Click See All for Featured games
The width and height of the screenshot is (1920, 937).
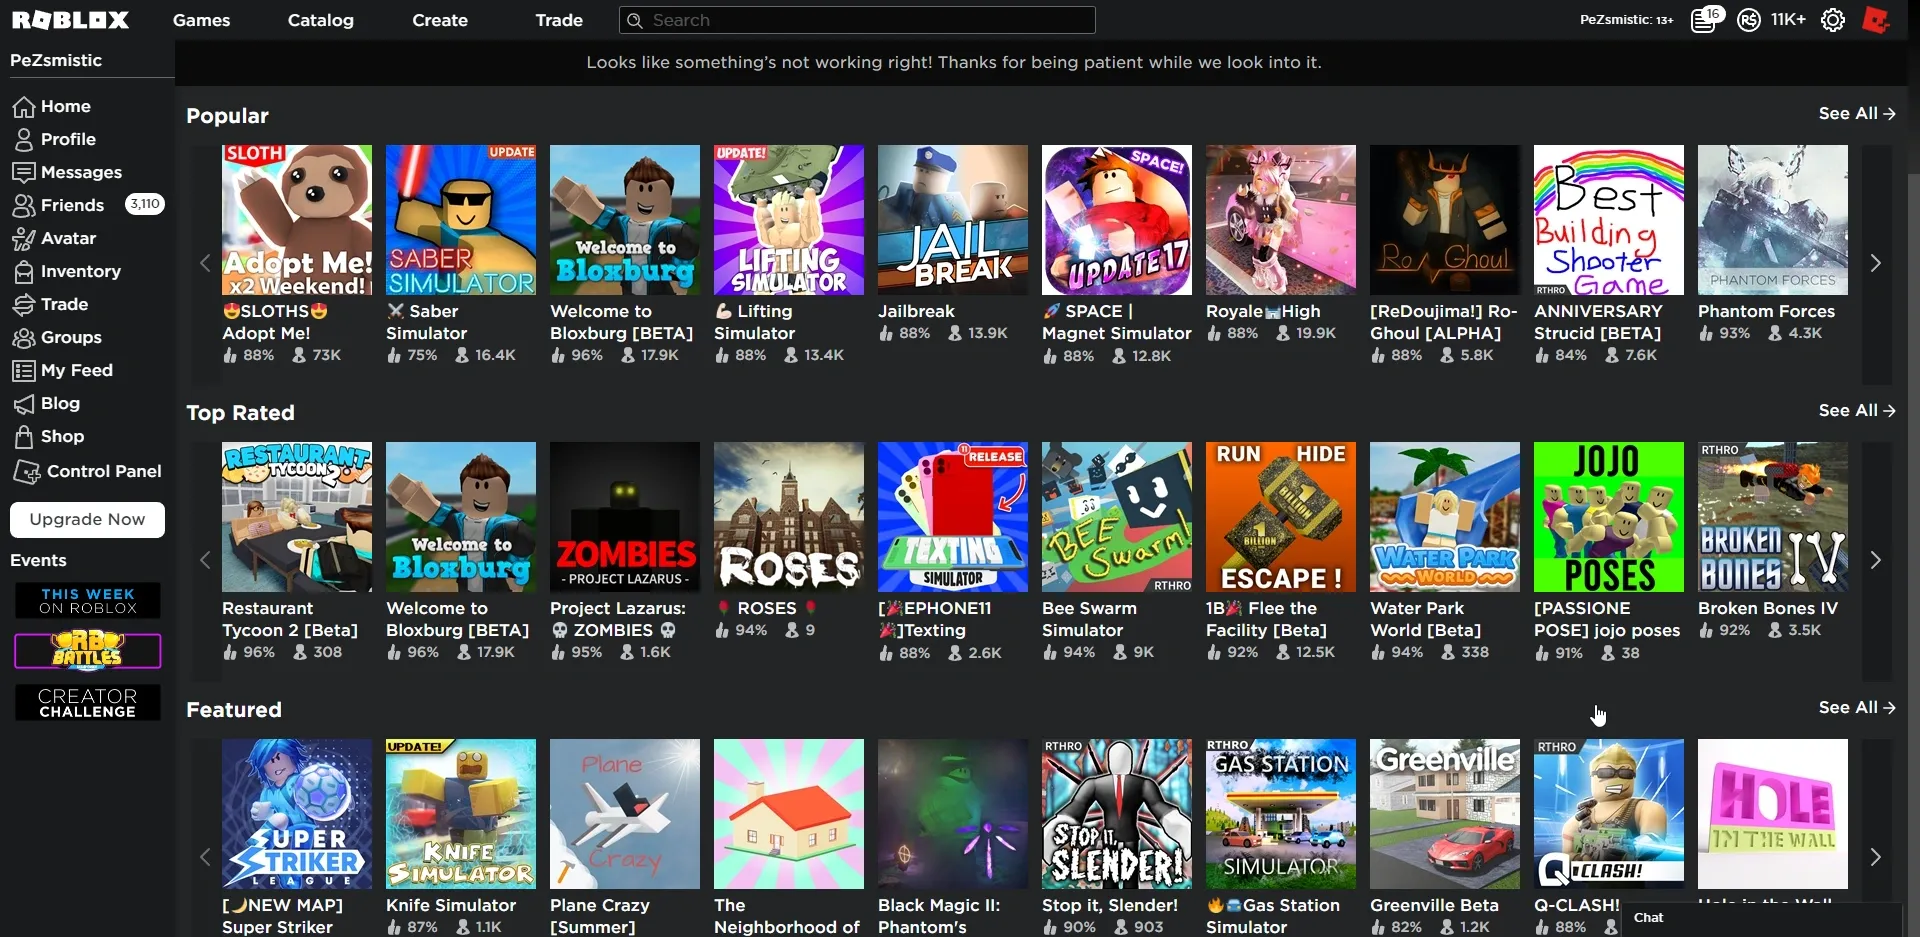[x=1857, y=708]
